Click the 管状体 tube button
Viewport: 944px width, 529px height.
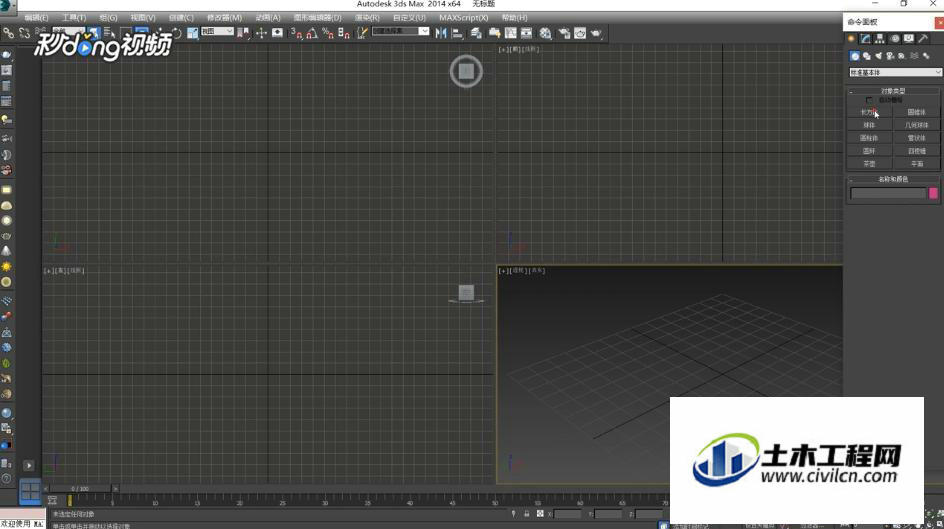coord(916,138)
